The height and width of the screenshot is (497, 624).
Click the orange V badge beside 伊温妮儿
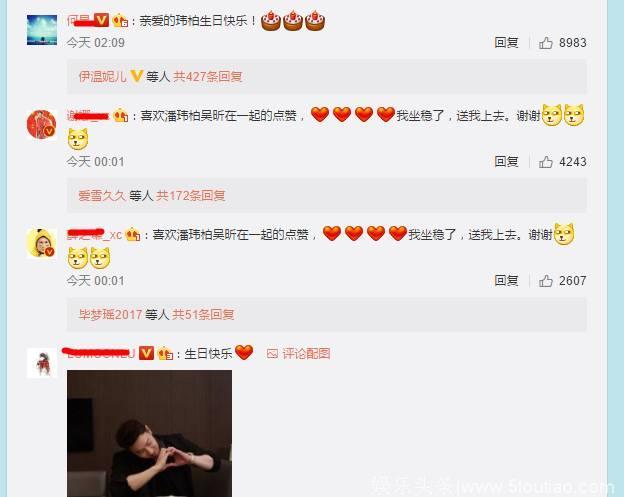[x=136, y=76]
